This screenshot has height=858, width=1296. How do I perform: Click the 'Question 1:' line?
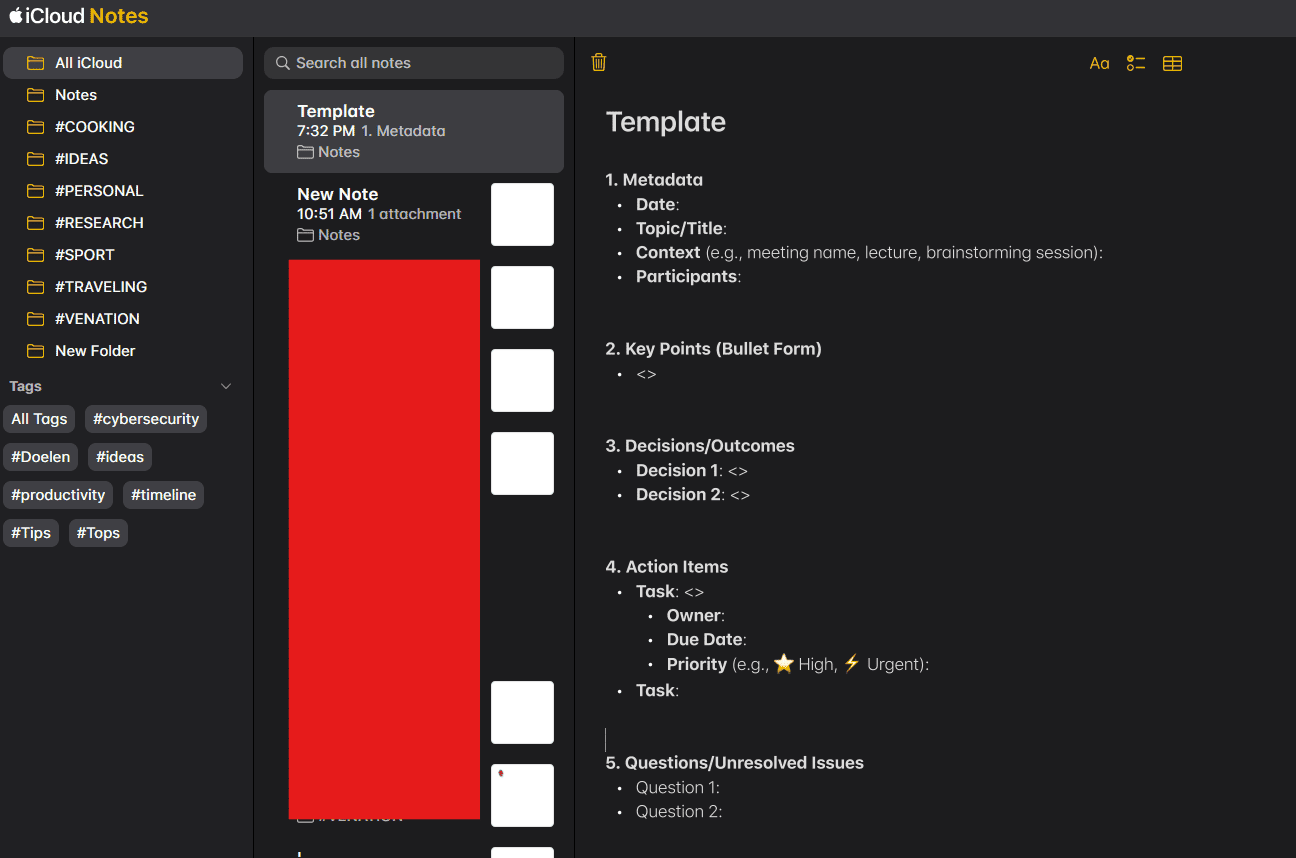678,787
